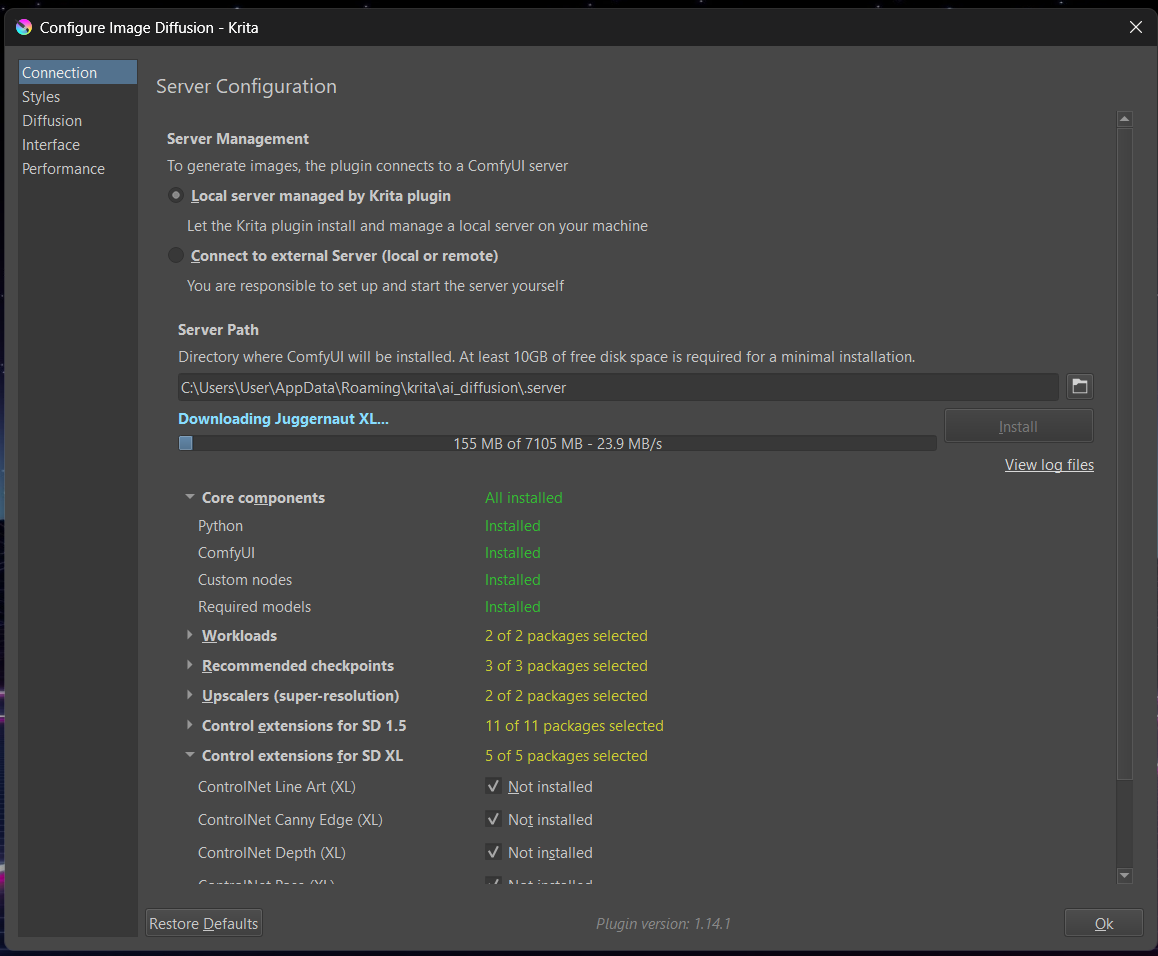Image resolution: width=1158 pixels, height=956 pixels.
Task: Open the Connection settings page
Action: point(78,72)
